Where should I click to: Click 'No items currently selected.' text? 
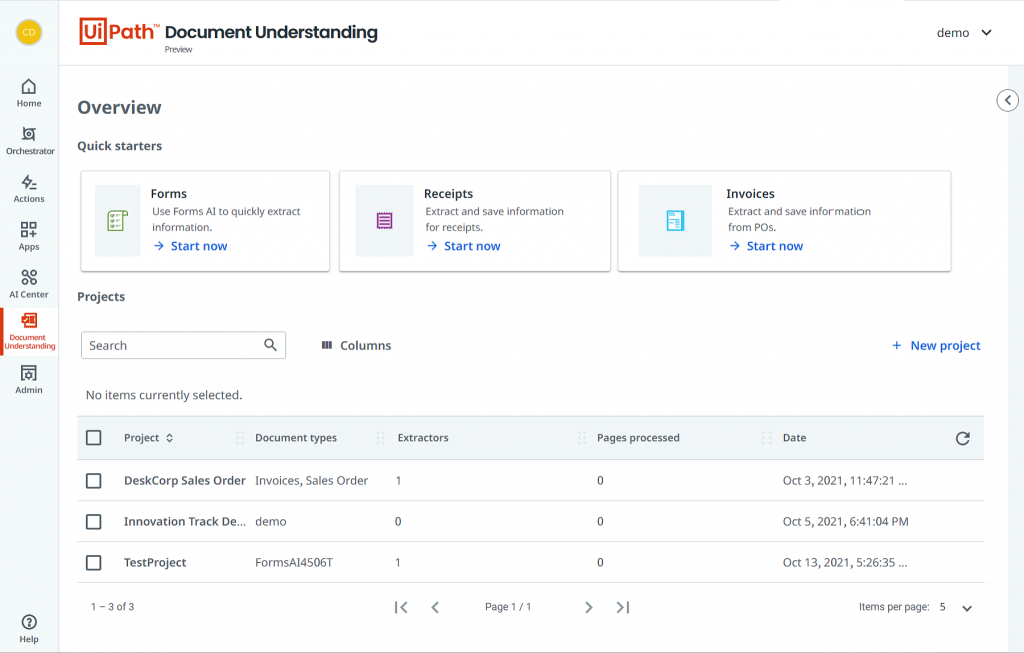click(164, 395)
